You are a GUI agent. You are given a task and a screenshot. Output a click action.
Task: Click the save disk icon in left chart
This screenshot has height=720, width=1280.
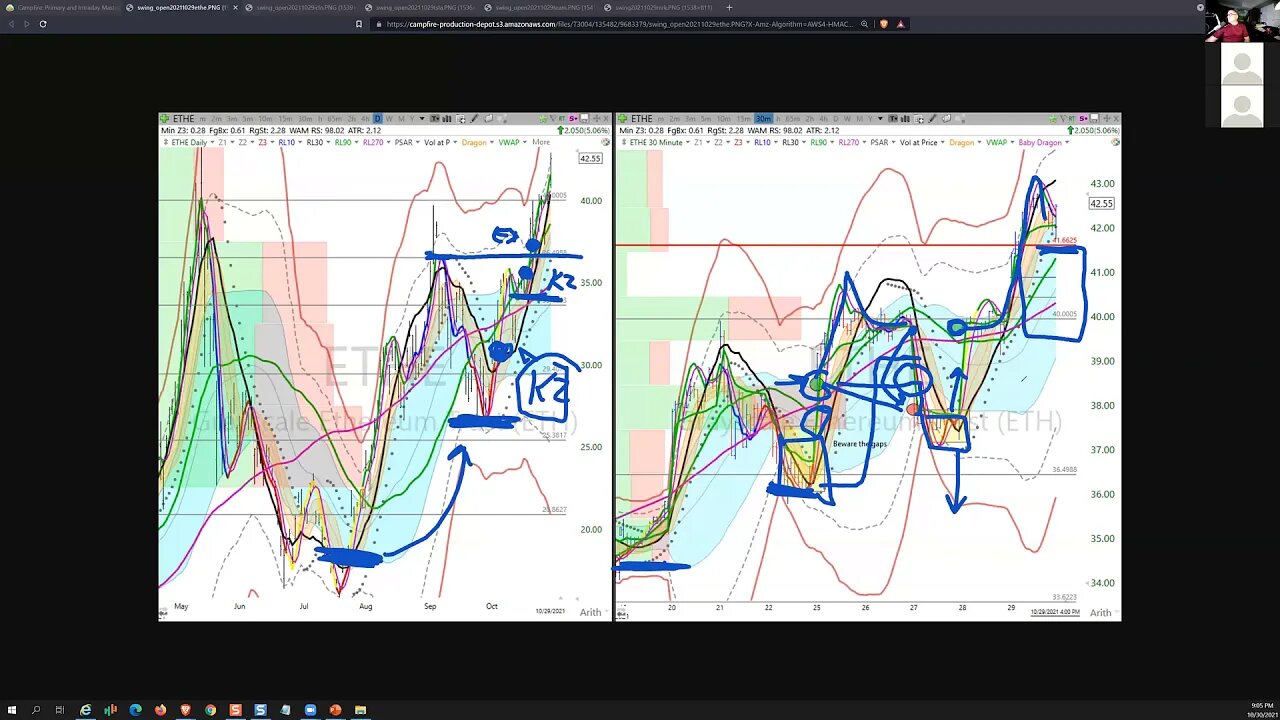coord(583,118)
